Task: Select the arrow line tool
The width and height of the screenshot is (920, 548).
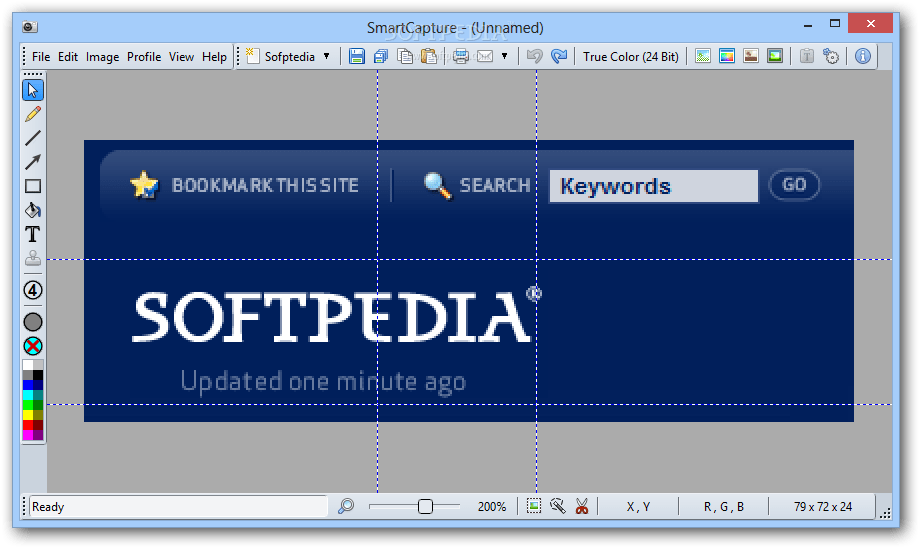Action: 33,162
